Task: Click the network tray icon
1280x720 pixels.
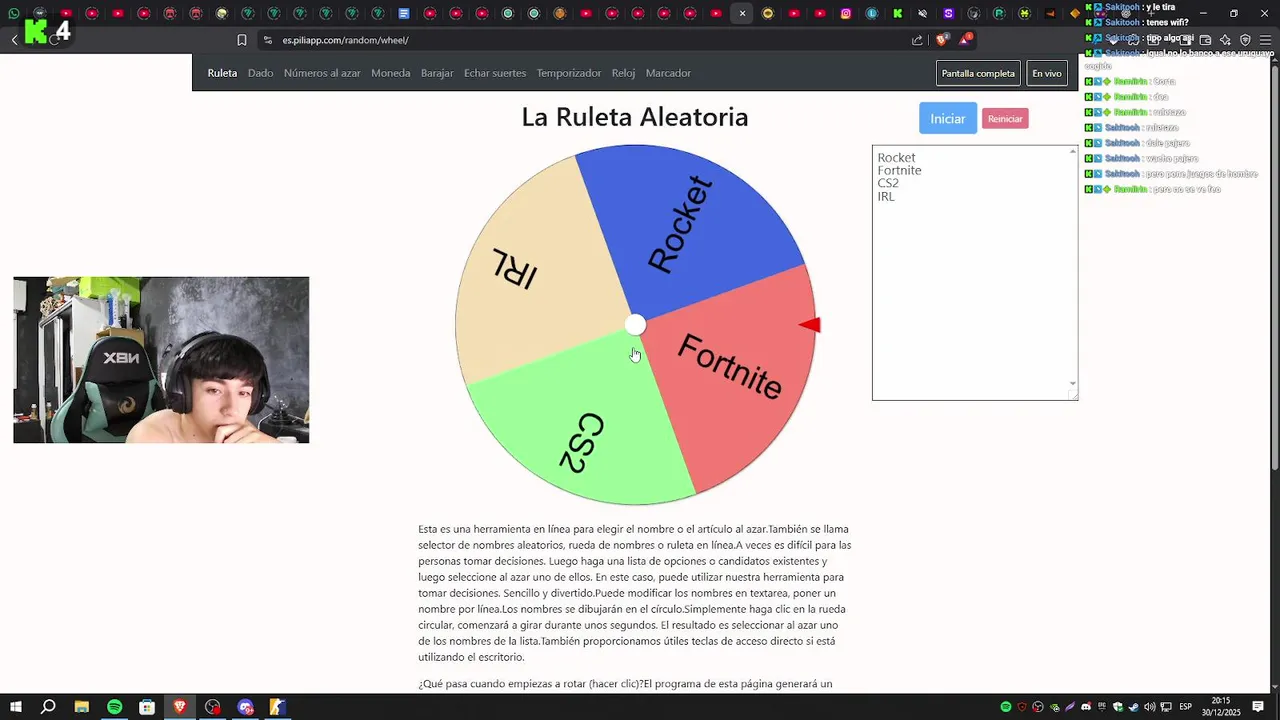Action: (1166, 707)
